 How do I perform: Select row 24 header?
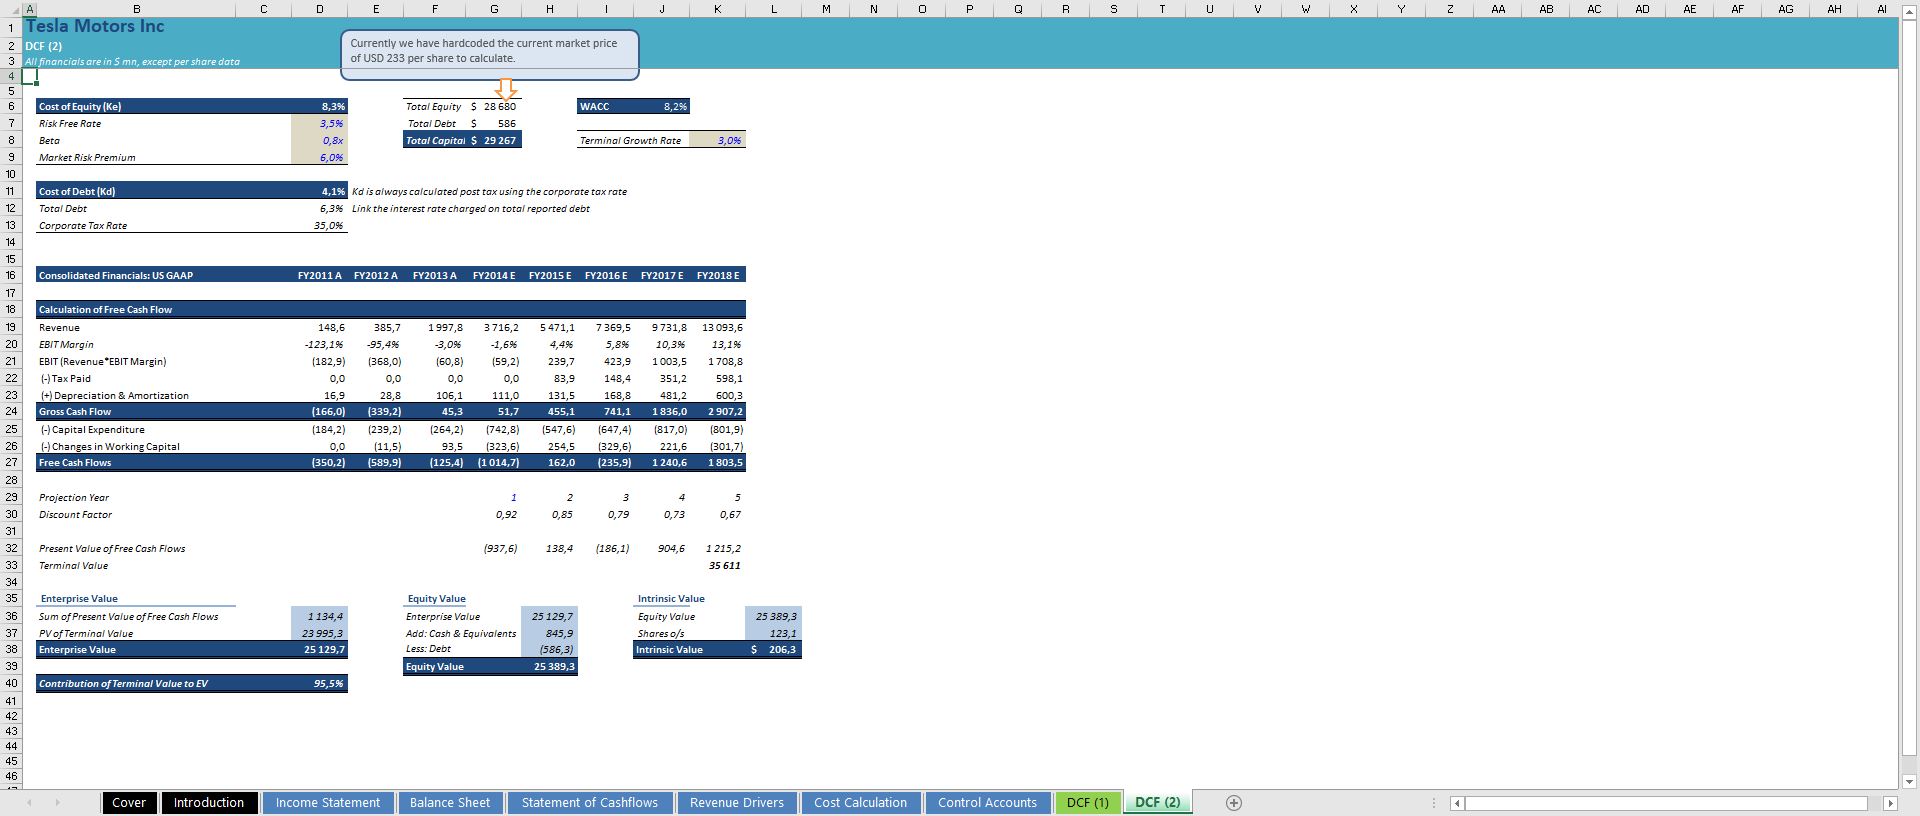11,411
